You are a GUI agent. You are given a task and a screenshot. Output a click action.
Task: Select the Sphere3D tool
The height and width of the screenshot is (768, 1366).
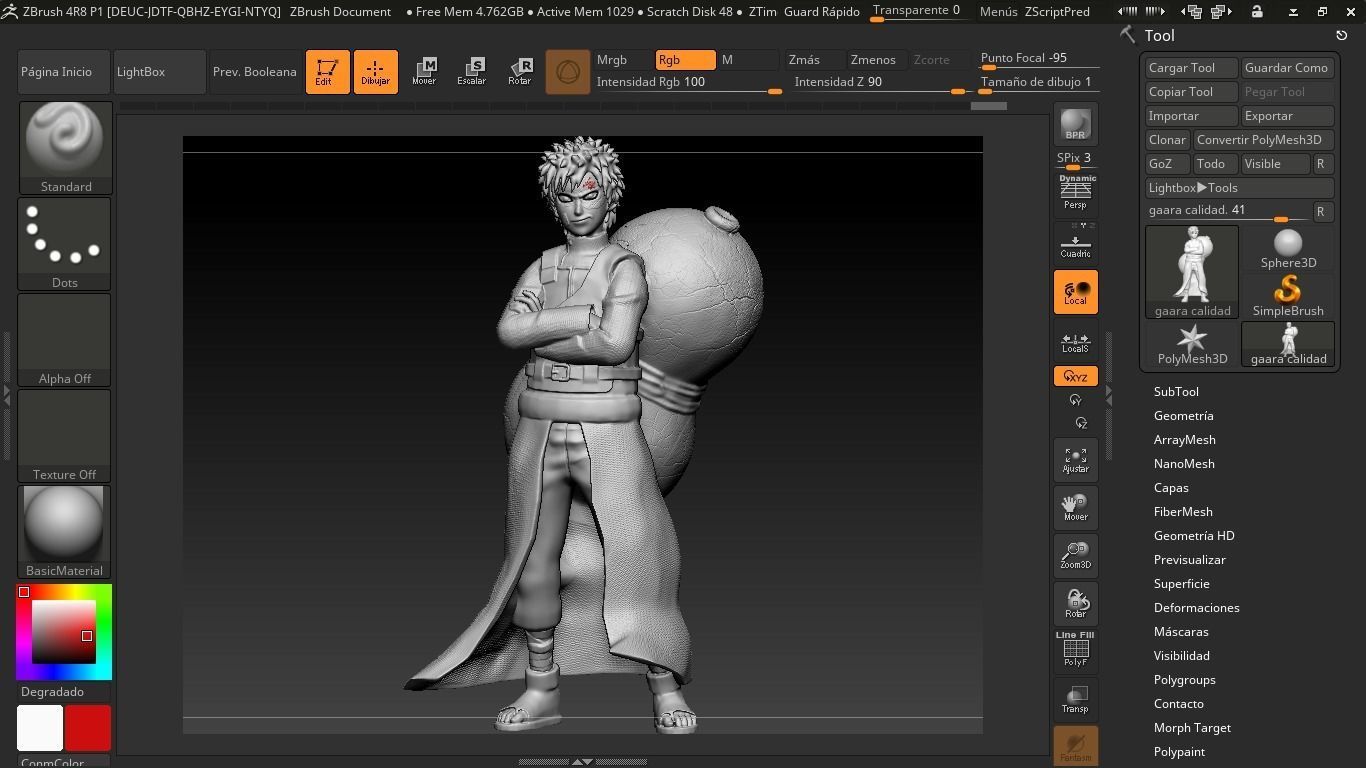pyautogui.click(x=1288, y=248)
